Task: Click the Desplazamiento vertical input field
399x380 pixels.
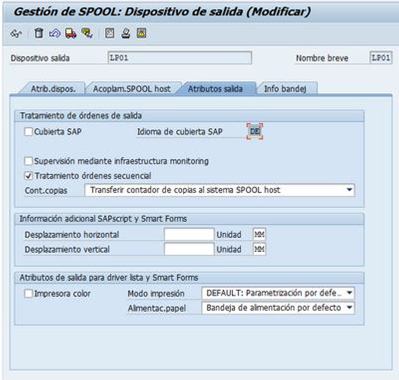Action: coord(189,249)
